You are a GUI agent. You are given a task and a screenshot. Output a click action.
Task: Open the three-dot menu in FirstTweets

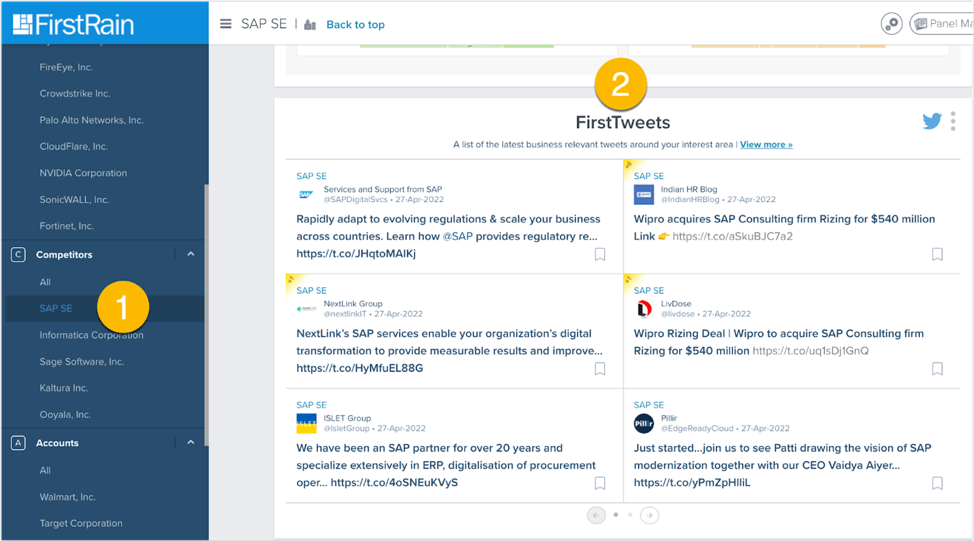click(x=953, y=121)
